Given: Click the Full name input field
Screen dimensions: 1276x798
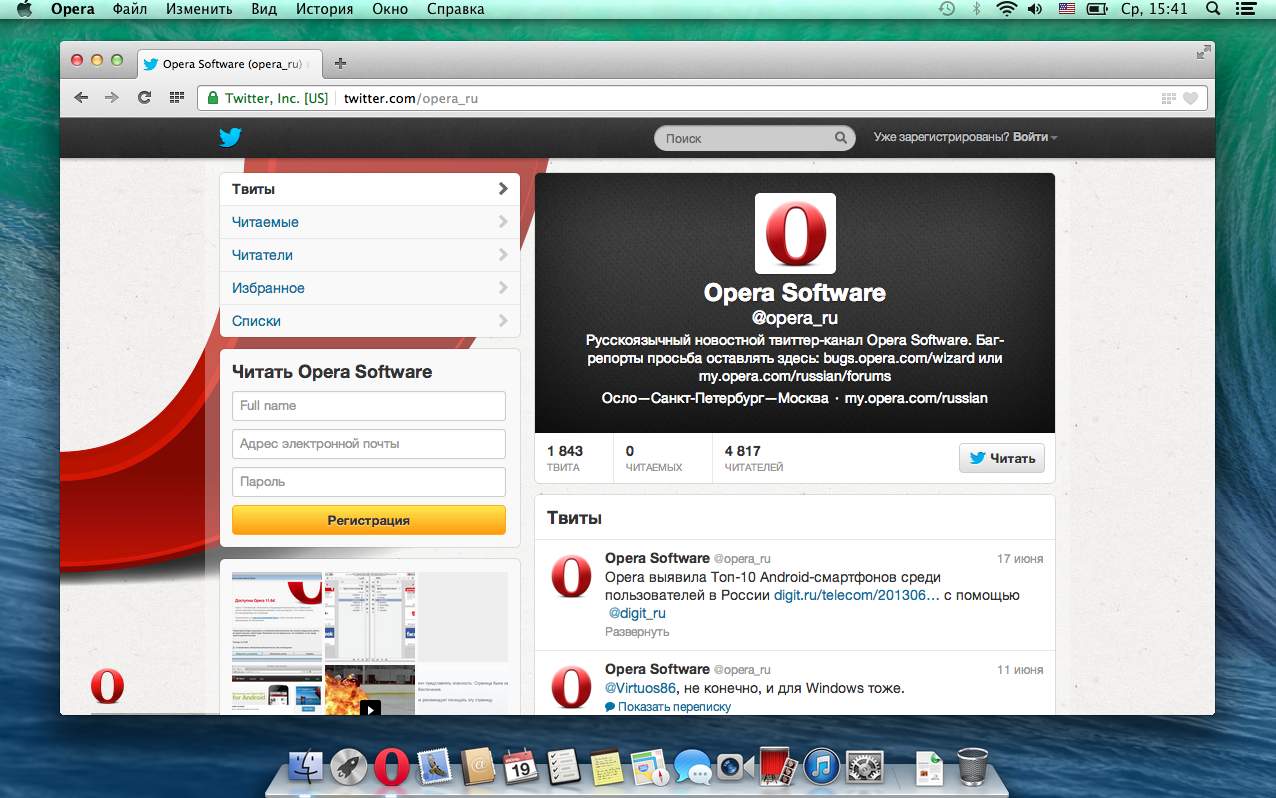Looking at the screenshot, I should 369,406.
